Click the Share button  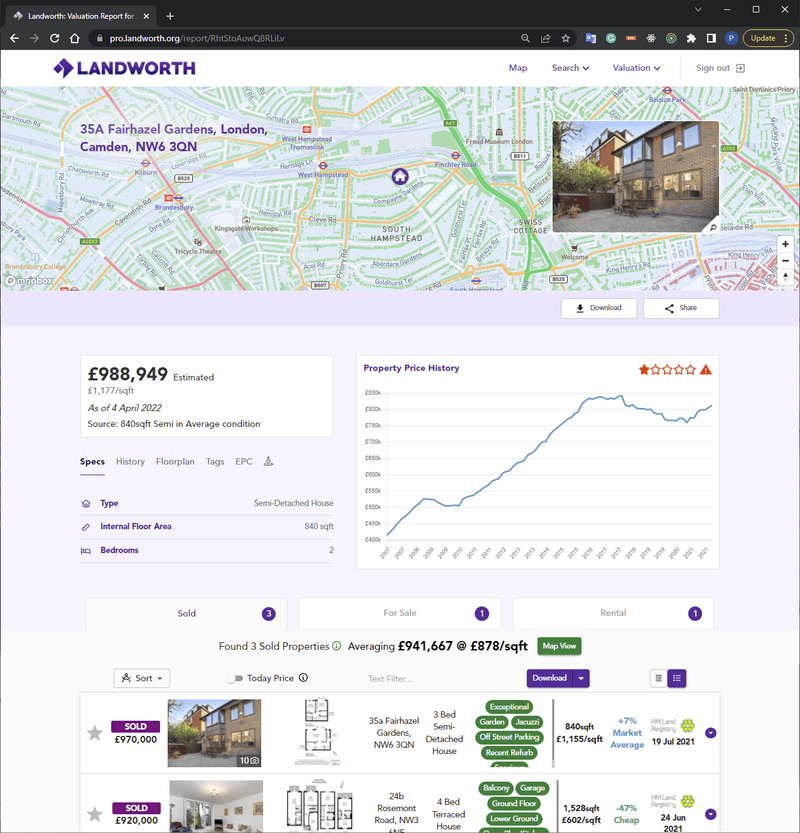(681, 308)
